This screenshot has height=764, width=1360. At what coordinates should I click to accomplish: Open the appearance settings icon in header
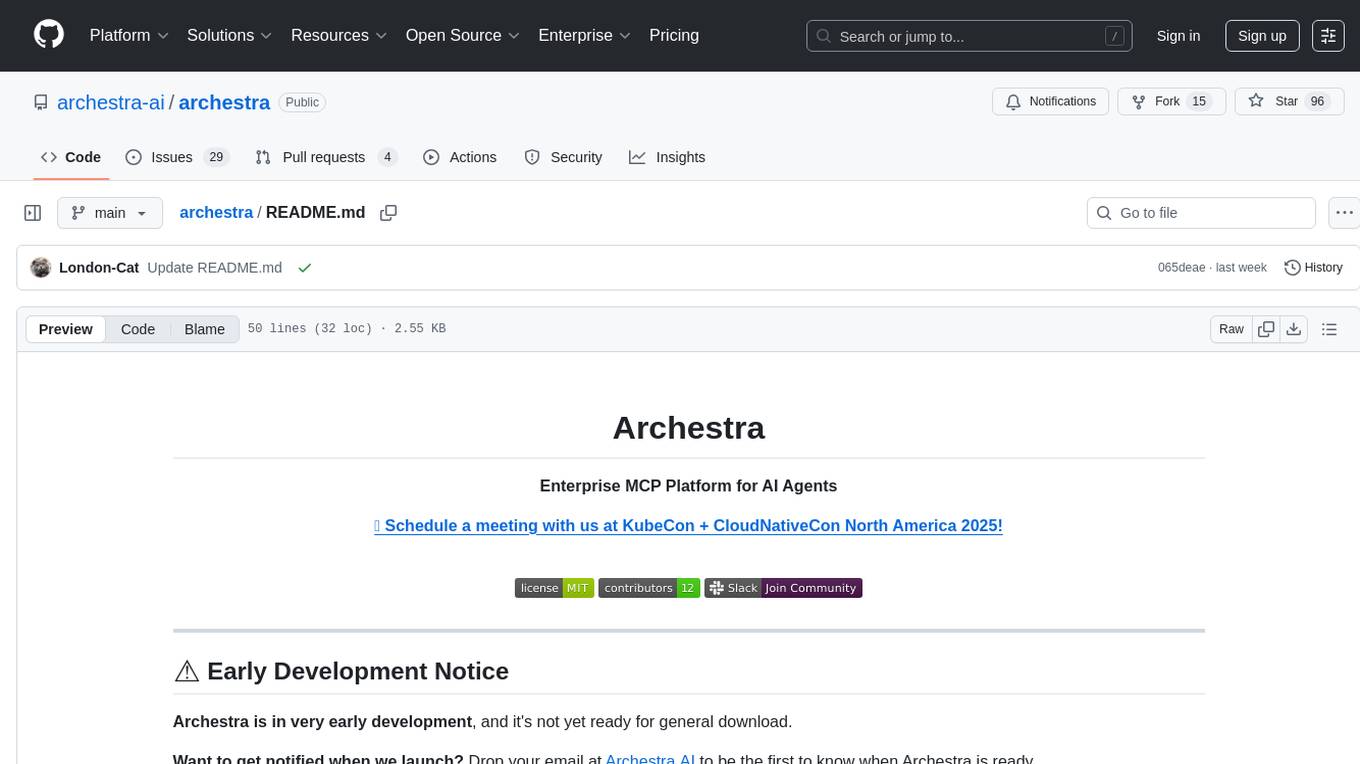[x=1328, y=36]
